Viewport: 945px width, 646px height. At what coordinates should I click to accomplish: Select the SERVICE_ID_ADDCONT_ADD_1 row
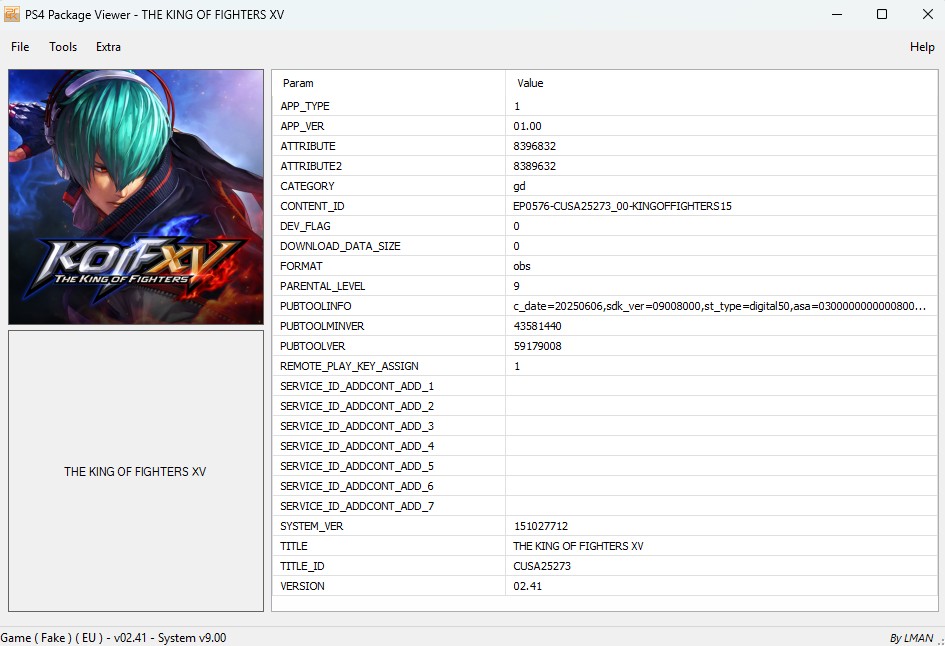tap(604, 386)
